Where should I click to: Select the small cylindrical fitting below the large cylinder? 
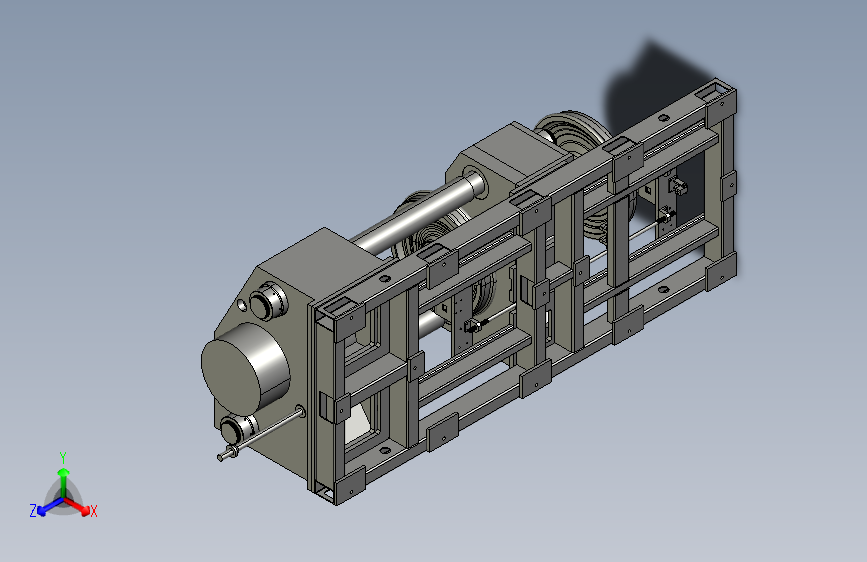click(239, 430)
